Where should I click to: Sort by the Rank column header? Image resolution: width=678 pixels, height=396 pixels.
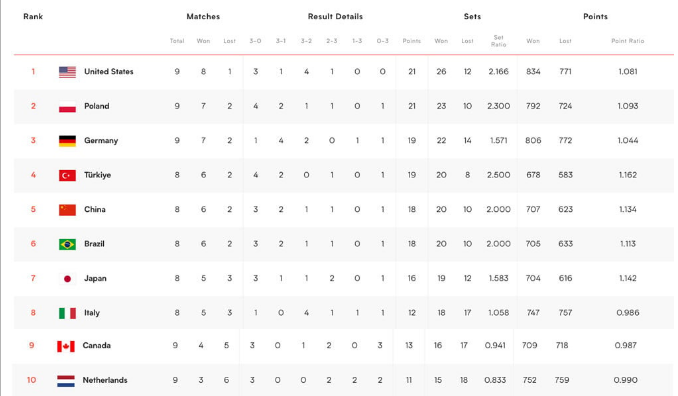point(33,16)
